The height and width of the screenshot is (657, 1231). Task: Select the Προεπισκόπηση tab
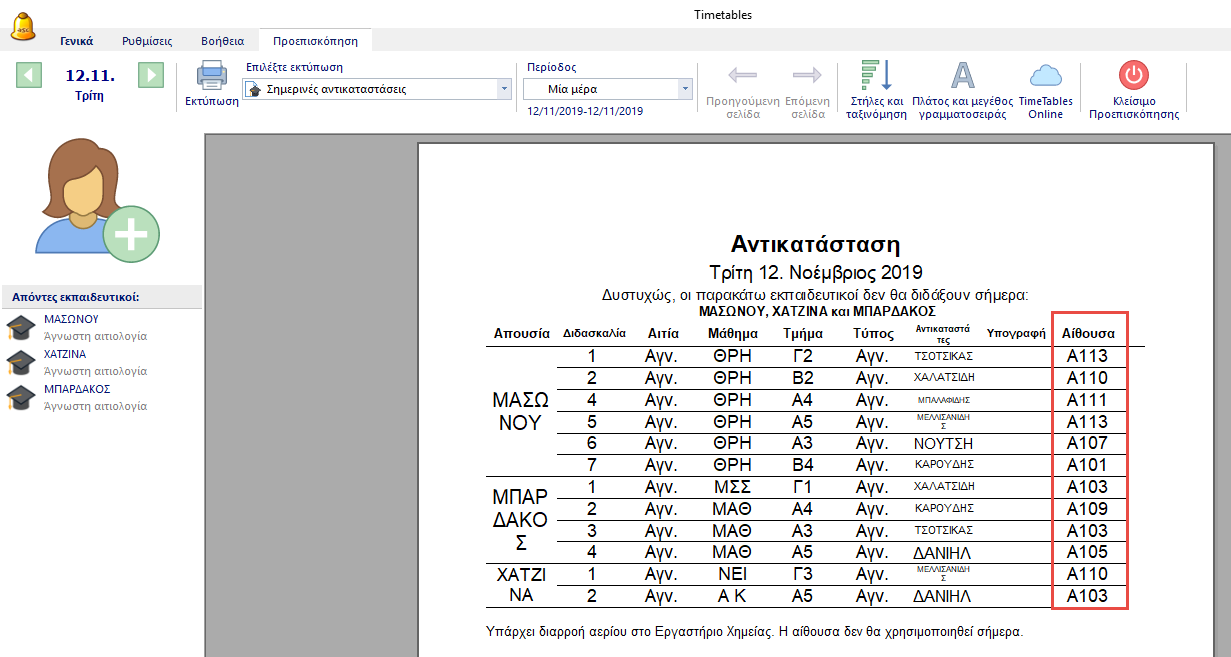pyautogui.click(x=315, y=41)
